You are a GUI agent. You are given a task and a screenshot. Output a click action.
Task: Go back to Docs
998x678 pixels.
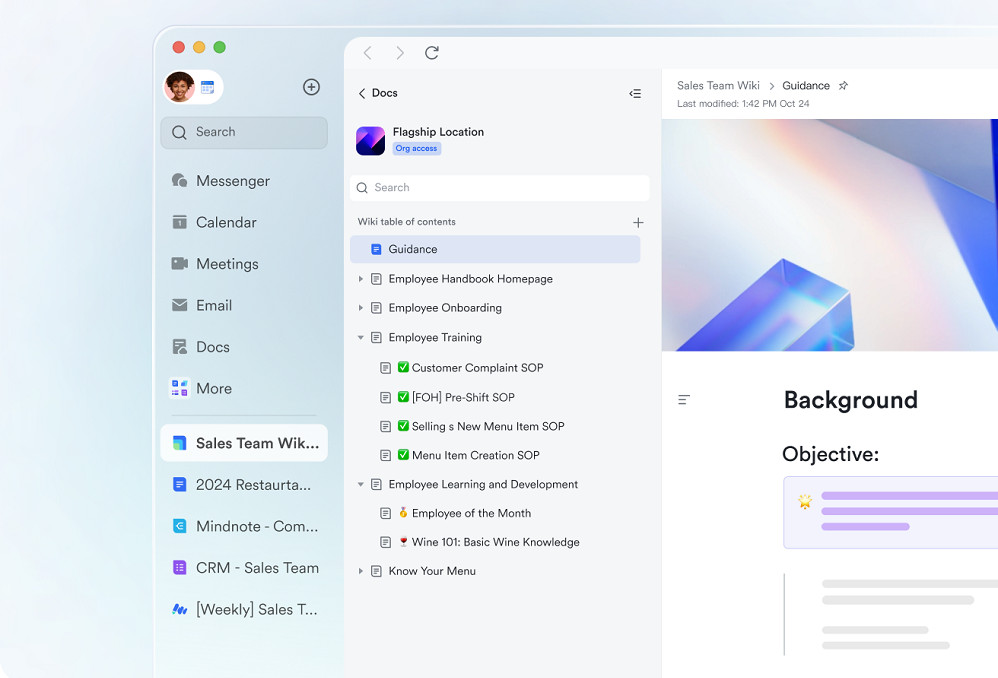tap(377, 93)
